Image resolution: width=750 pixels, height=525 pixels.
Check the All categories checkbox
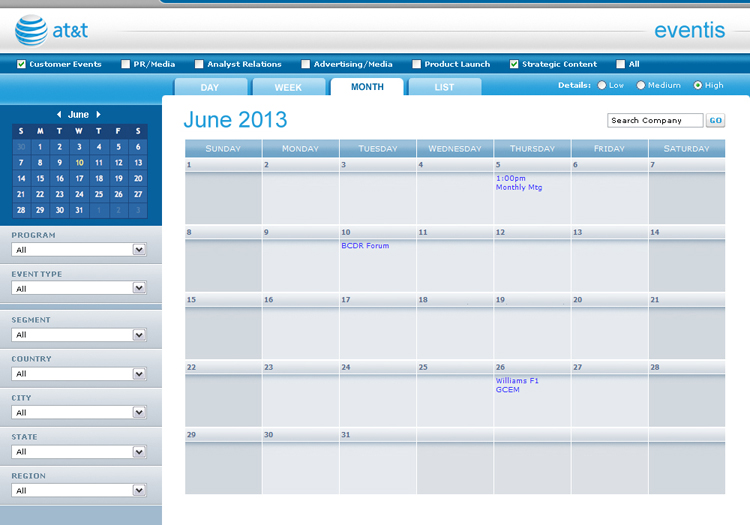click(x=620, y=64)
